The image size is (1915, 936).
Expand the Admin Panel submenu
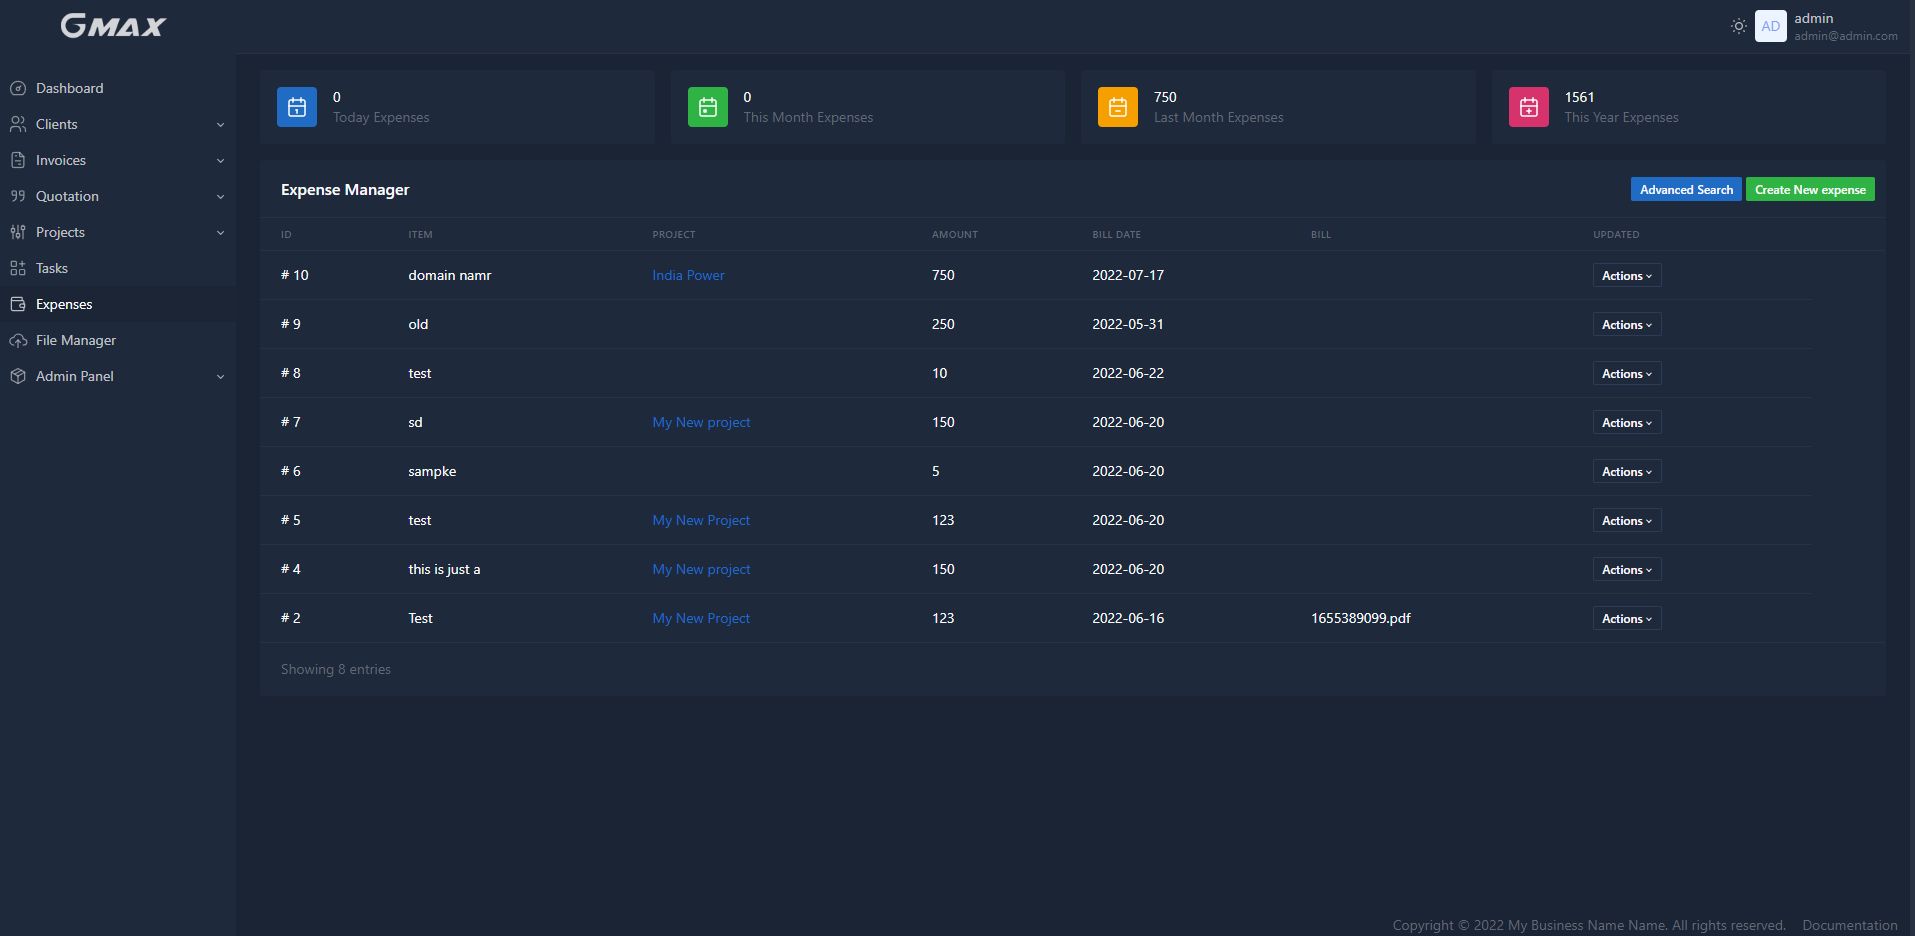click(x=220, y=377)
